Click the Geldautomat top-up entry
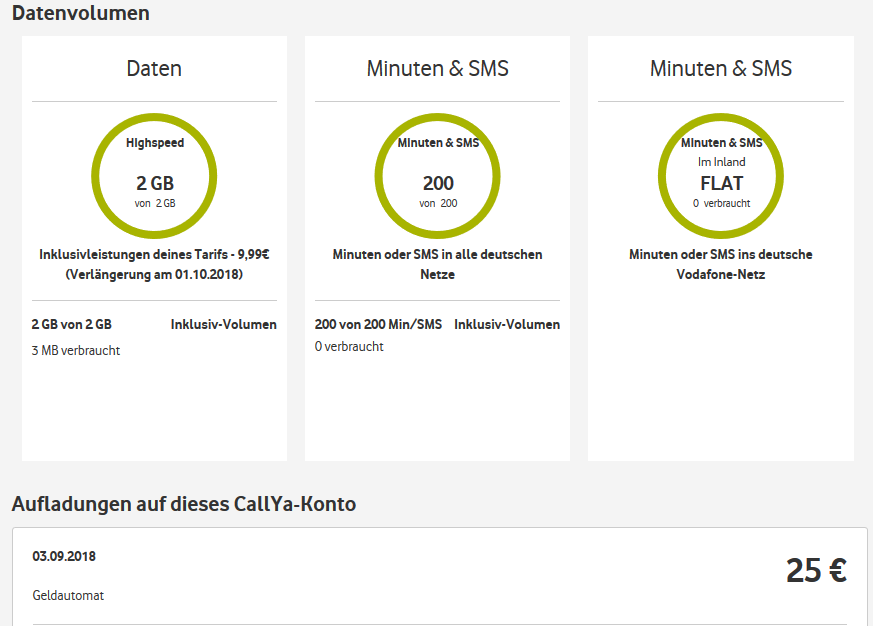The image size is (873, 626). (68, 595)
